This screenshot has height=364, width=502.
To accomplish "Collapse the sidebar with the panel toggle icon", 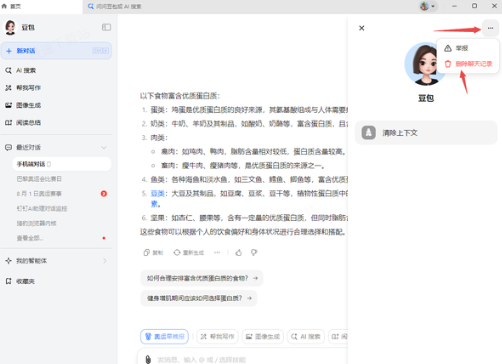I will pyautogui.click(x=106, y=27).
